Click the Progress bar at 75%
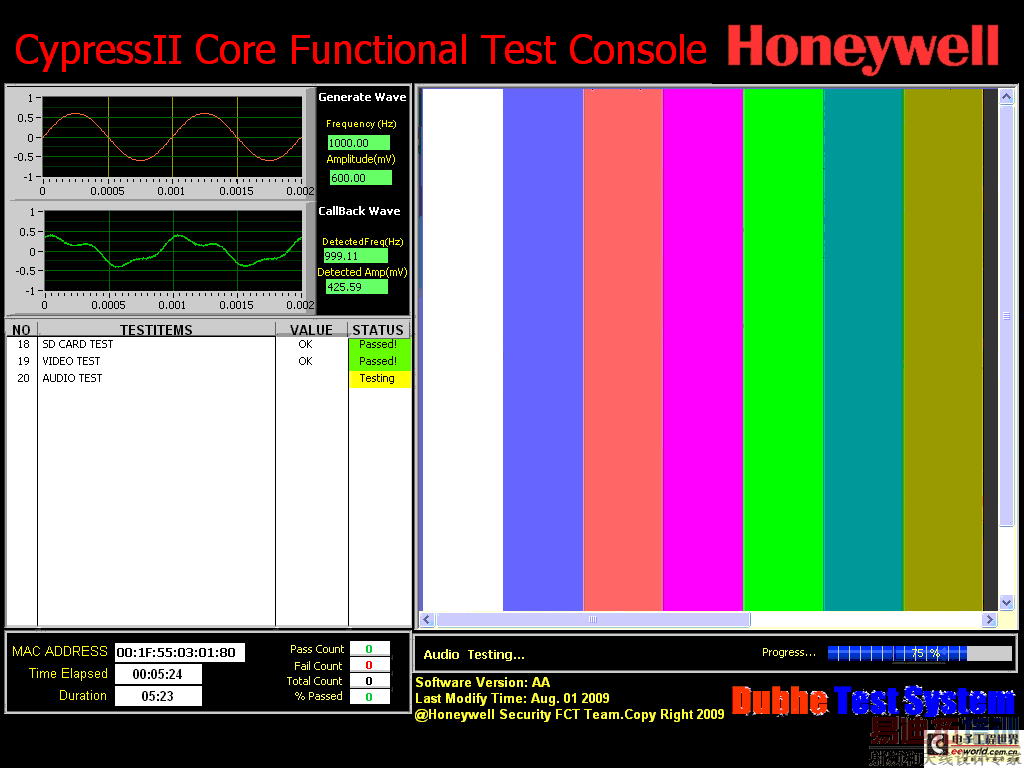The image size is (1024, 768). coord(920,653)
